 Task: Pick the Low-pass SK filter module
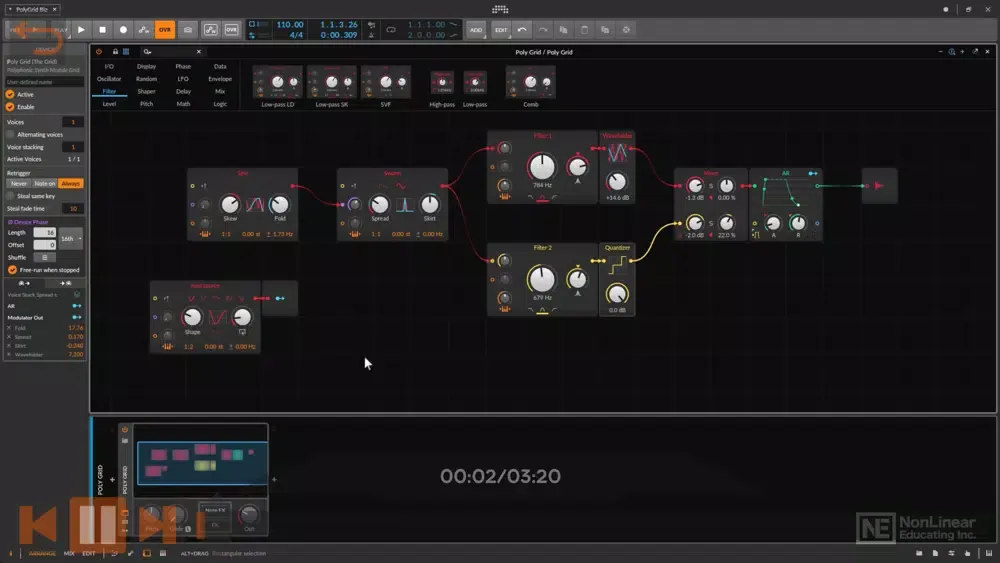(332, 85)
